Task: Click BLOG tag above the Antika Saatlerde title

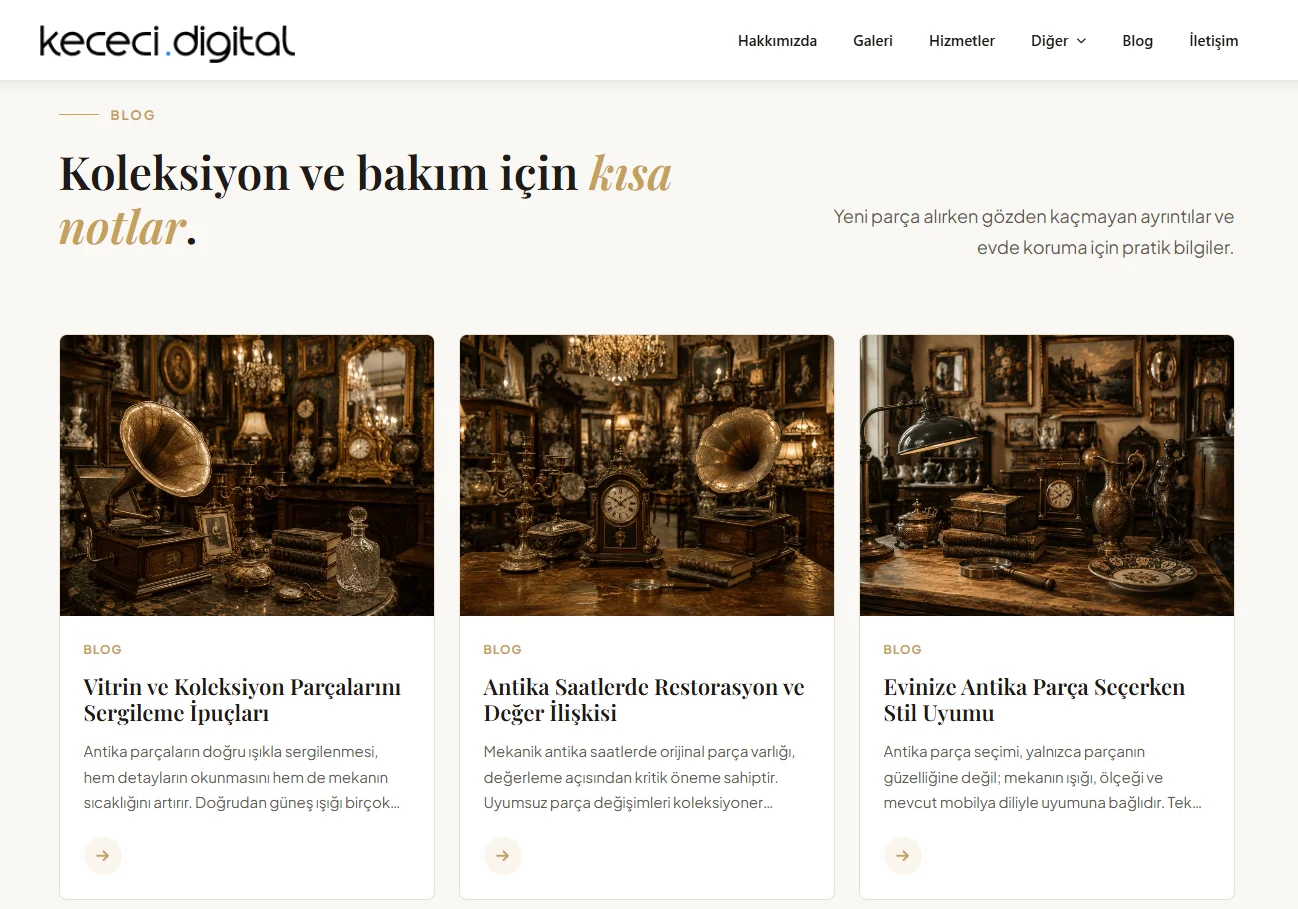Action: [x=503, y=649]
